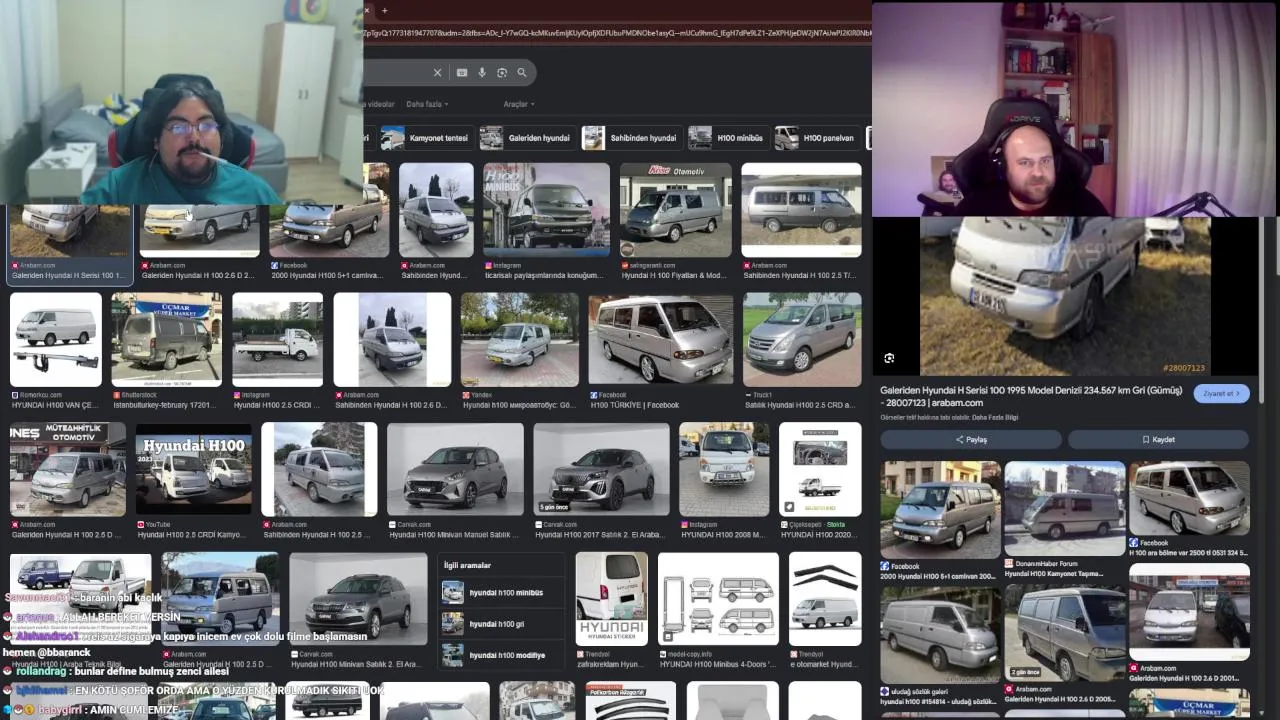Open Carvak Hyundai H100 Minivan Manuel Satılık thumbnail

click(456, 469)
